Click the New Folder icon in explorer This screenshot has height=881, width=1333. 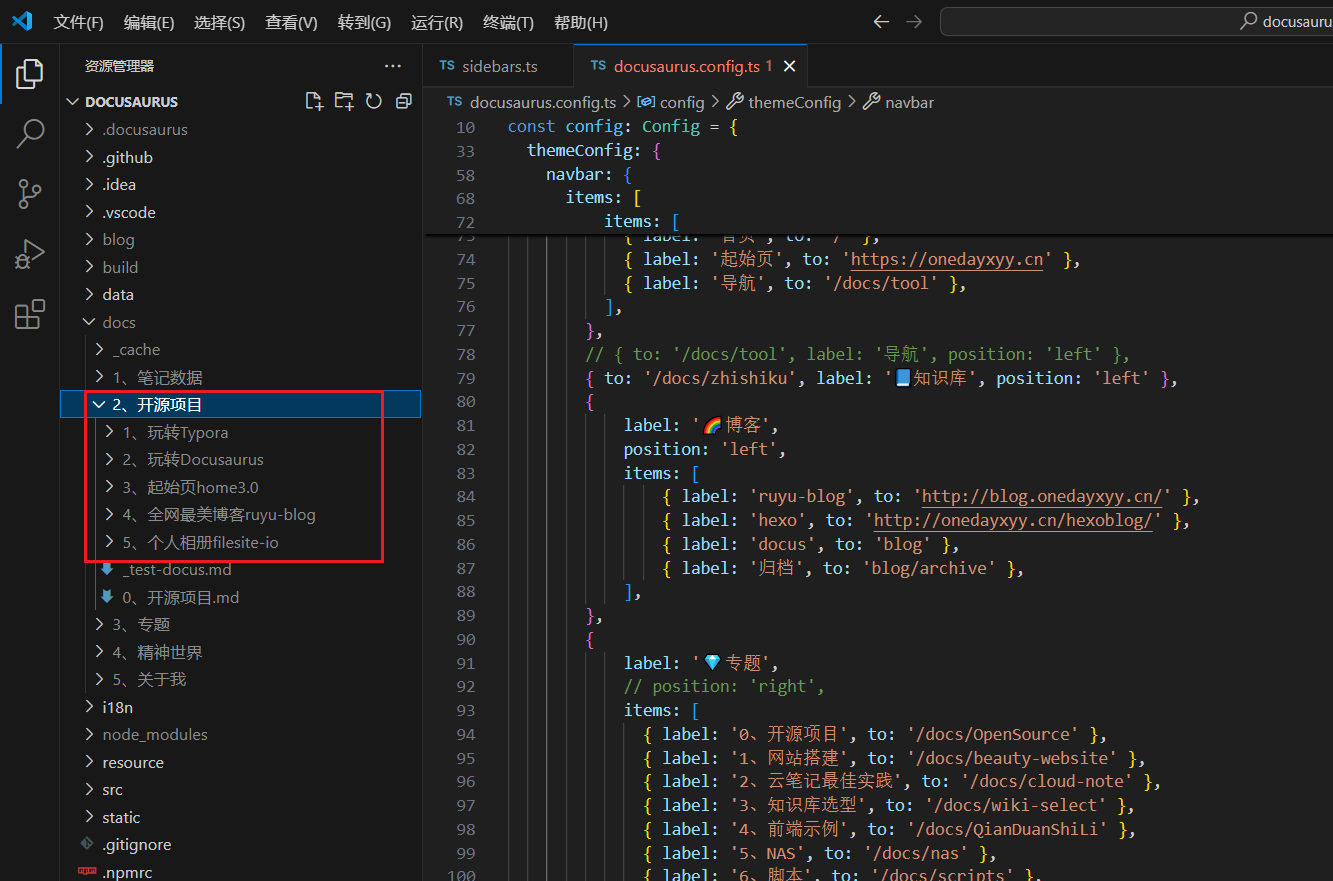pos(344,101)
